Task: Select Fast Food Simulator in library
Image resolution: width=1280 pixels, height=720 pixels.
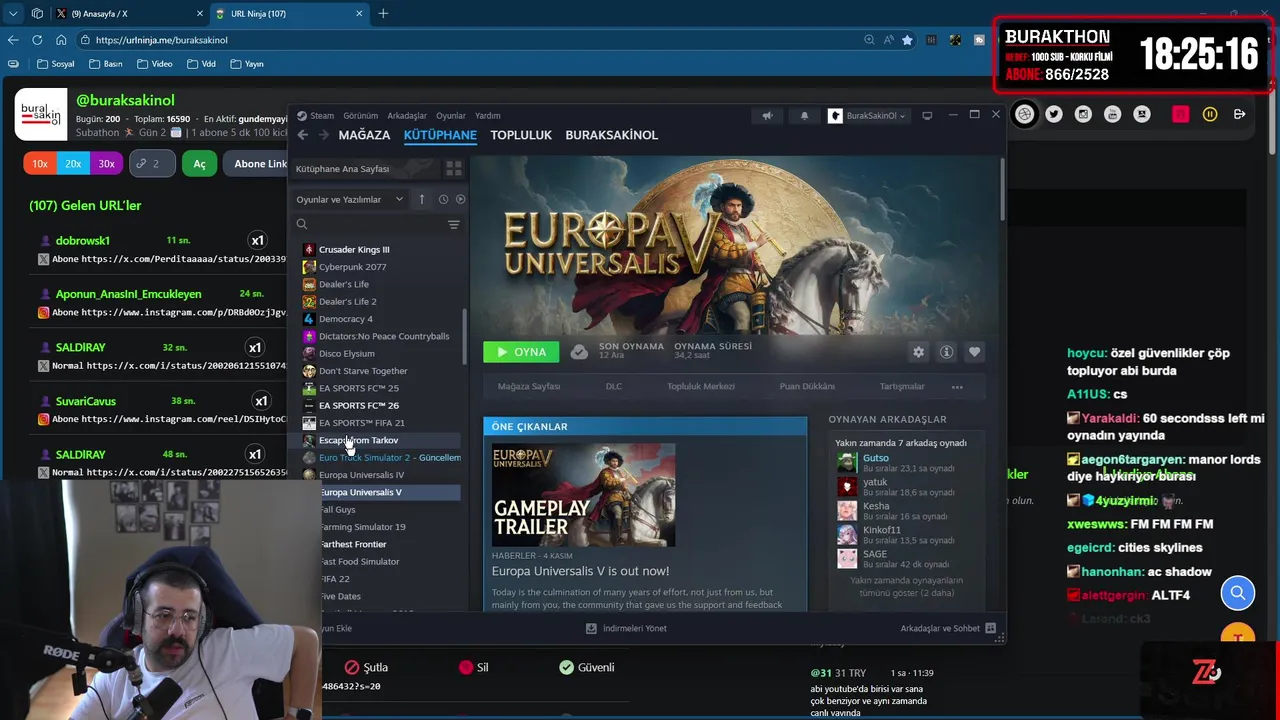Action: pyautogui.click(x=360, y=562)
